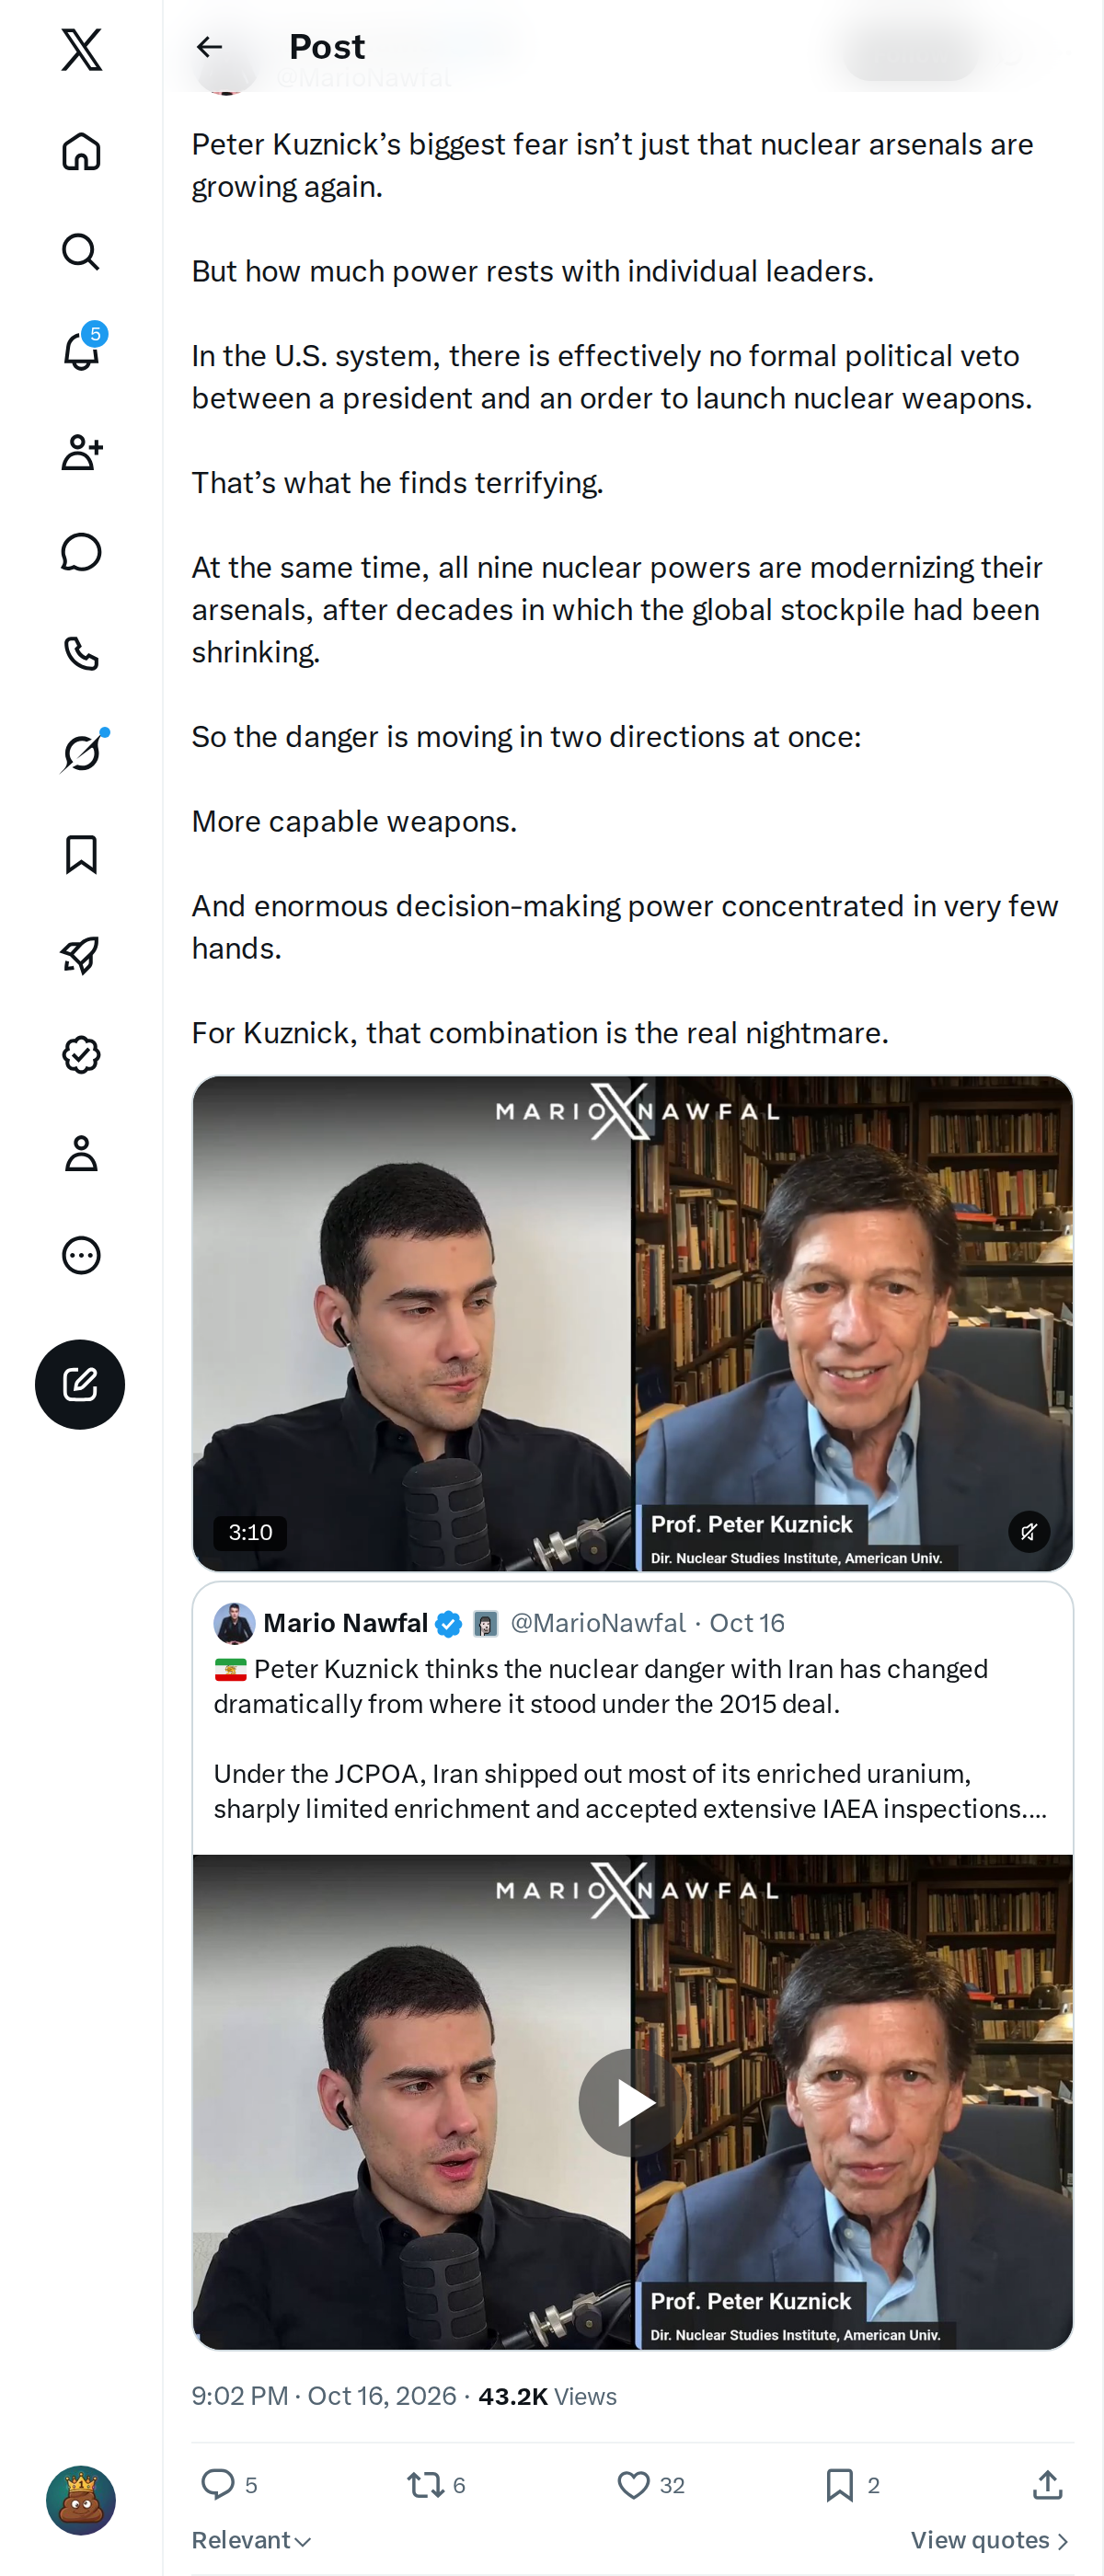This screenshot has height=2576, width=1104.
Task: Open Verified Orgs checkmark icon
Action: click(81, 1054)
